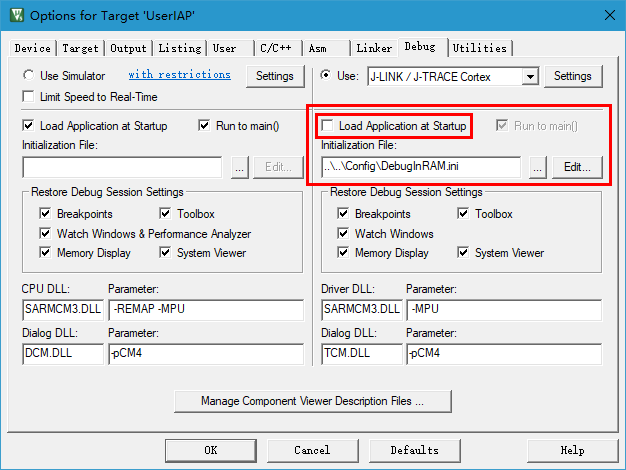Toggle J-LINK Toolbox checkbox
Viewport: 626px width, 470px height.
pyautogui.click(x=463, y=213)
